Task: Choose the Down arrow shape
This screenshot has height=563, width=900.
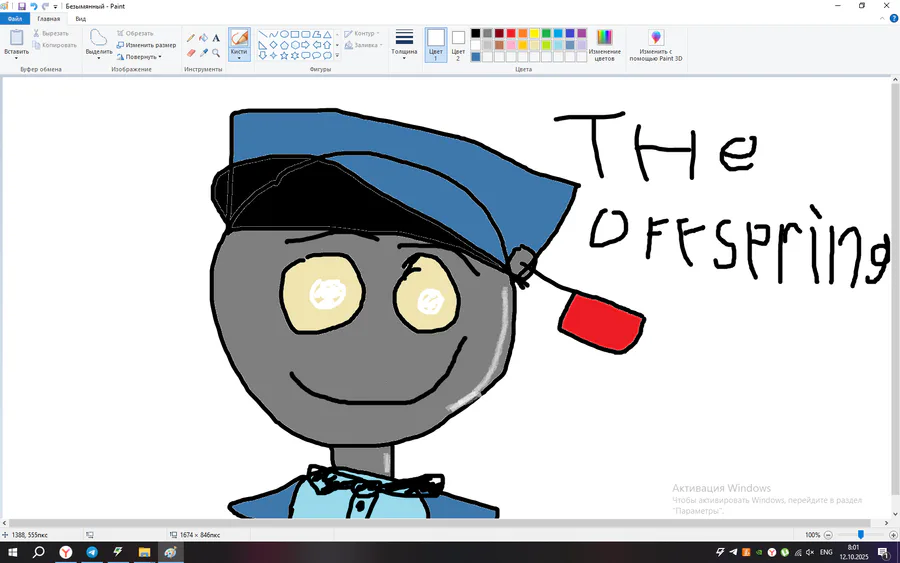Action: click(x=262, y=55)
